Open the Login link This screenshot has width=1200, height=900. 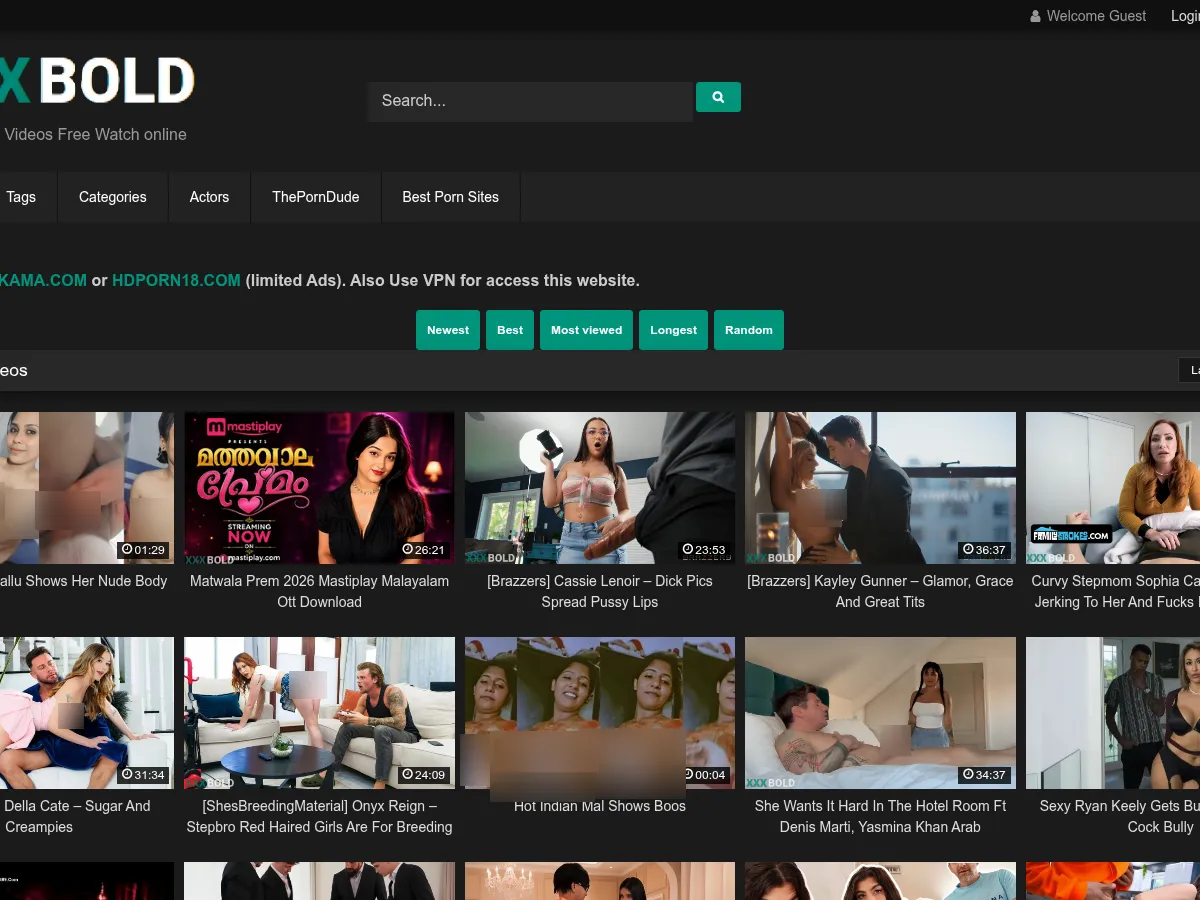pyautogui.click(x=1185, y=16)
